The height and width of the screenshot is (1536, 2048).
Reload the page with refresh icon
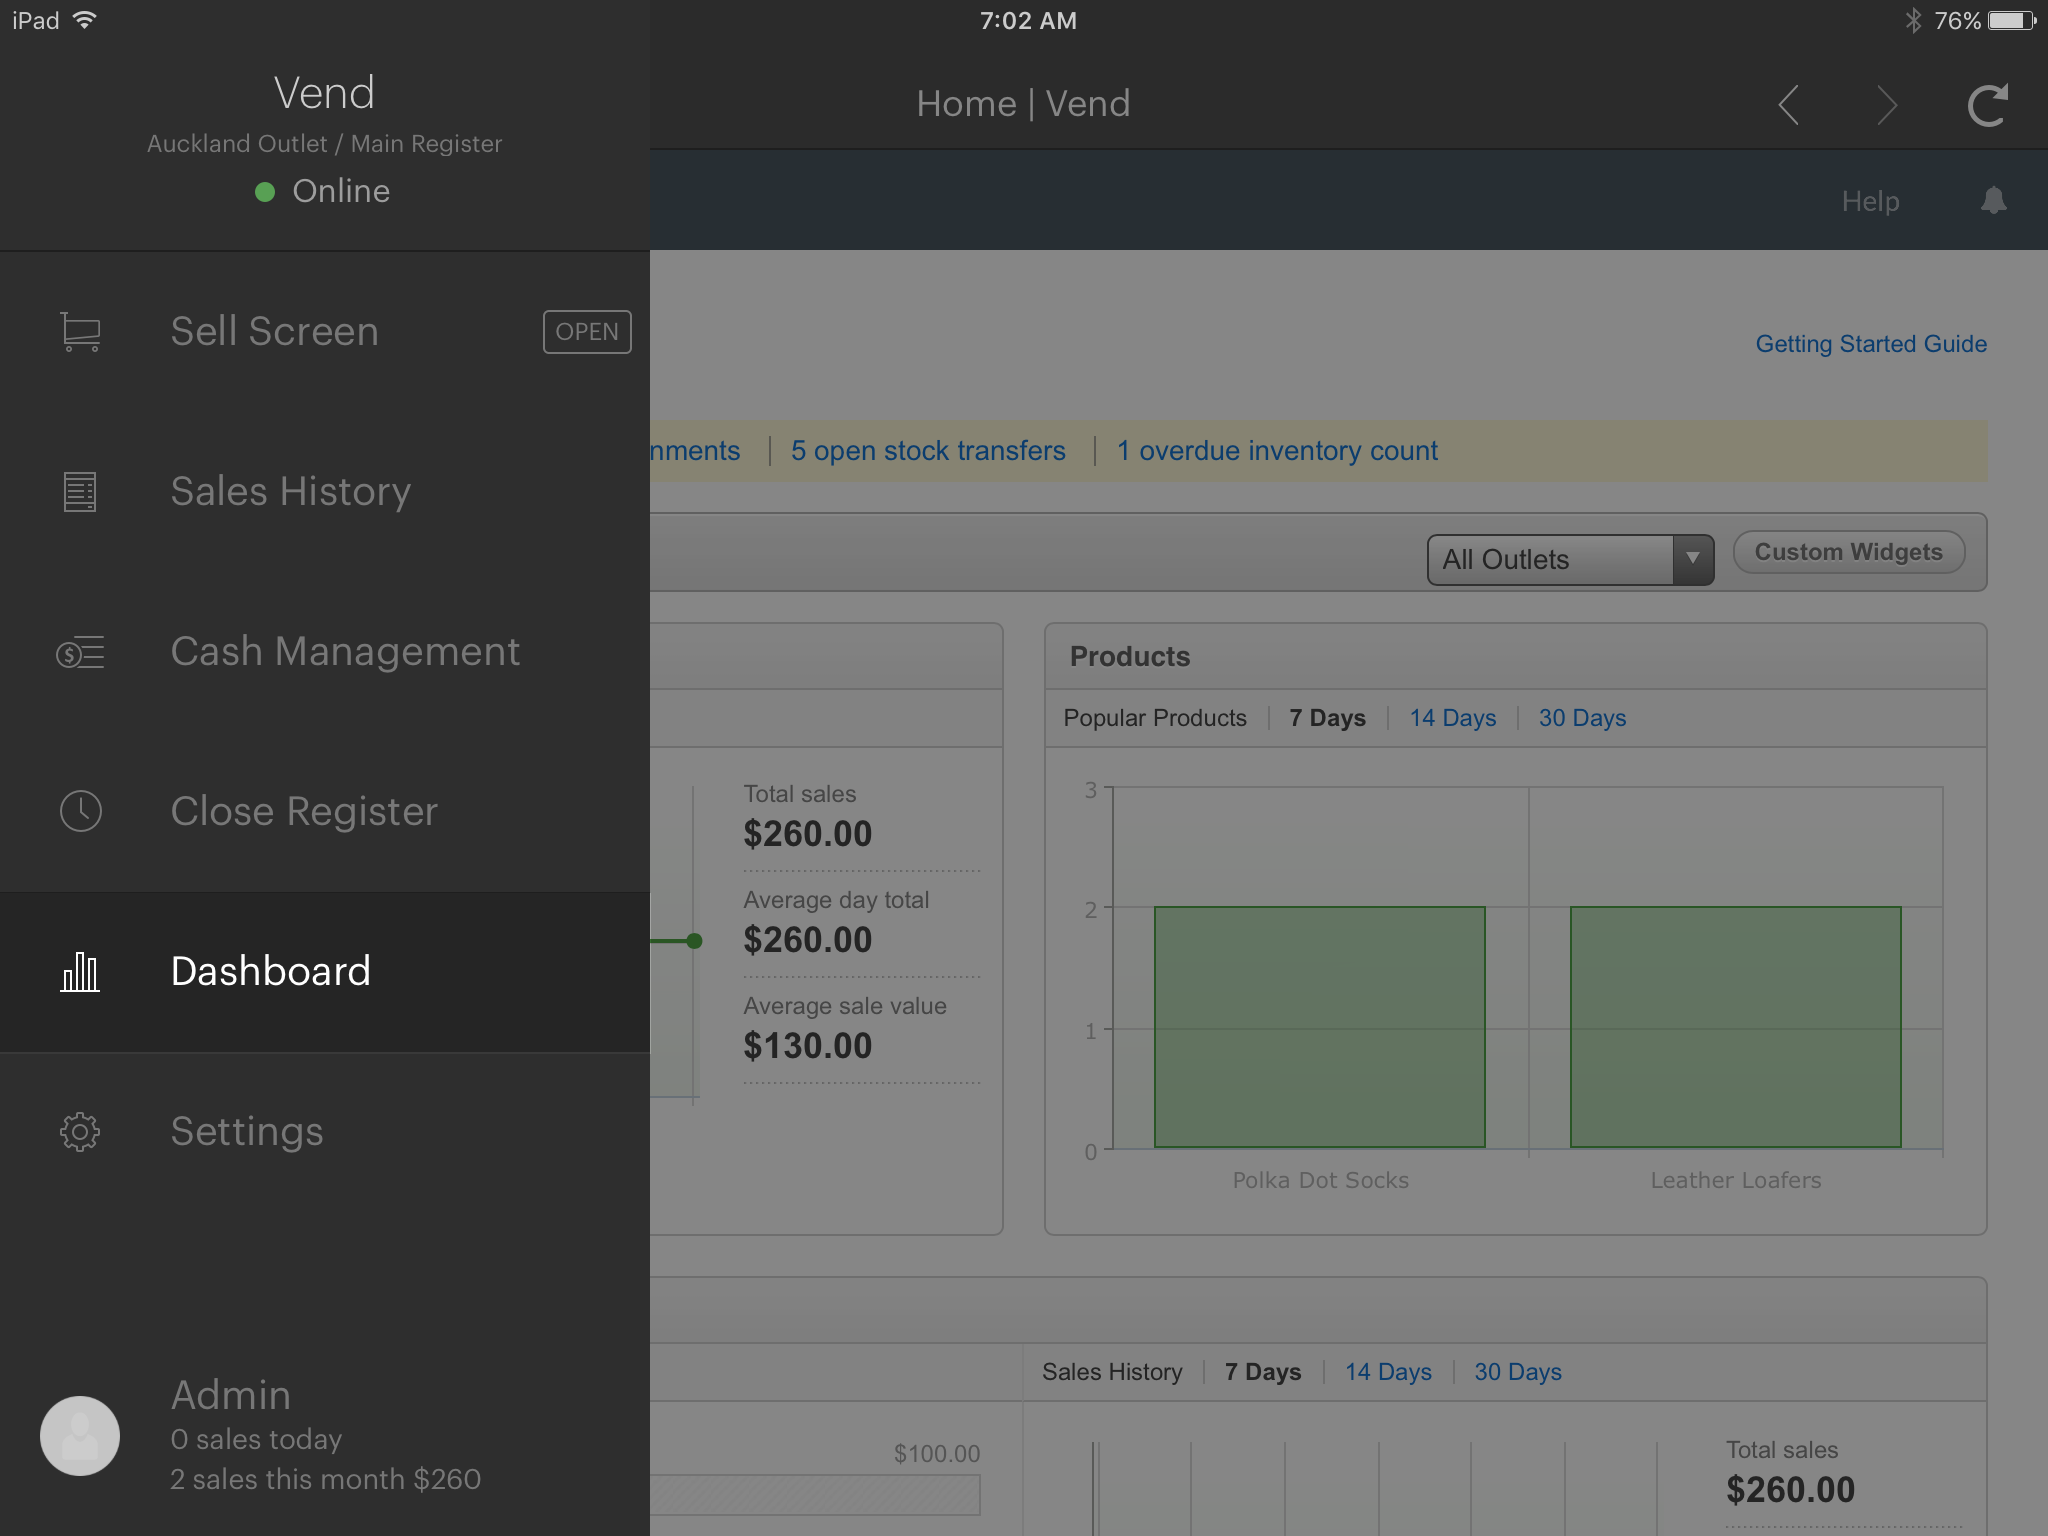point(1987,105)
